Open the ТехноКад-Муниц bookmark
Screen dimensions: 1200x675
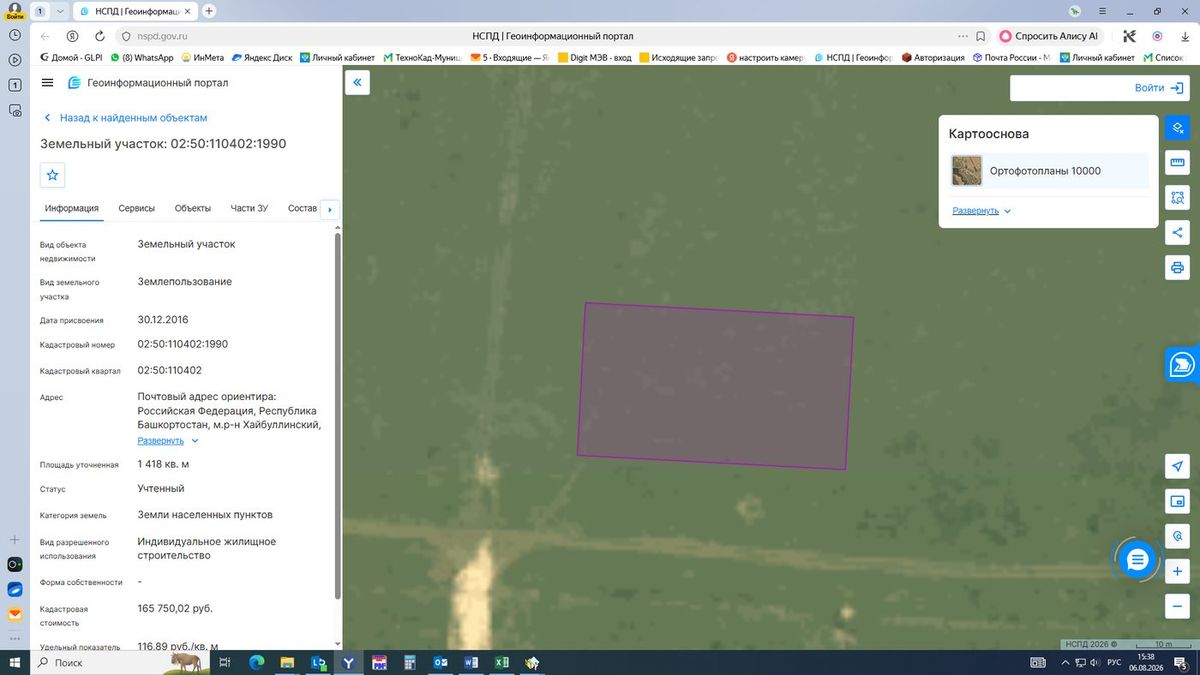[x=421, y=58]
